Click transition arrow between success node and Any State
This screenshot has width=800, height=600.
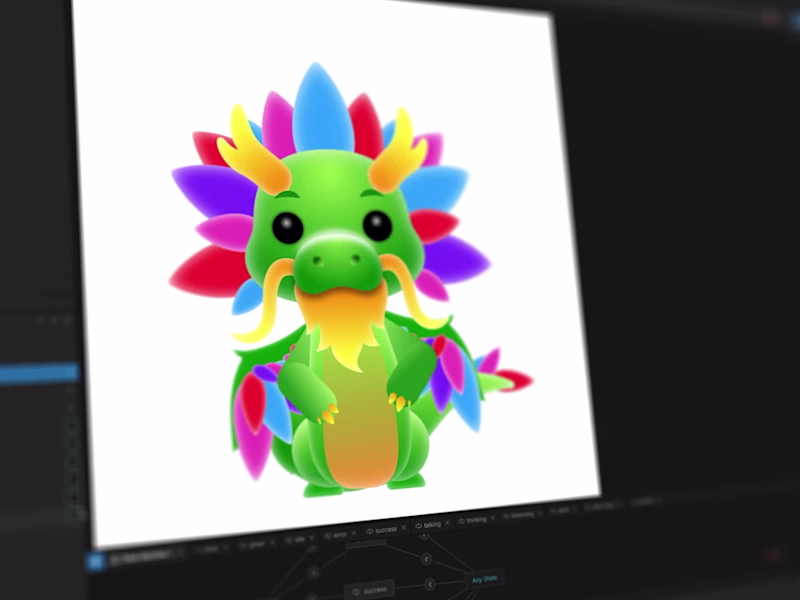(x=430, y=584)
